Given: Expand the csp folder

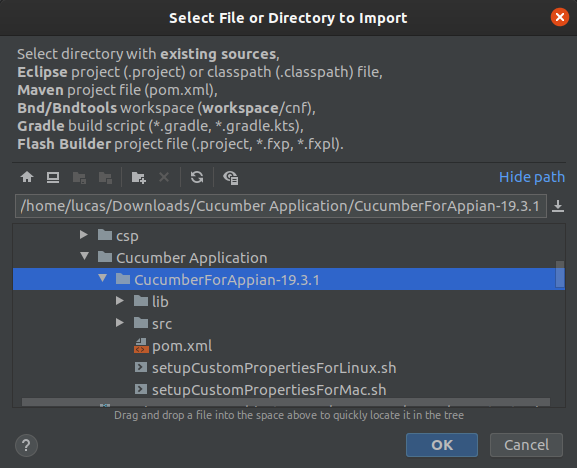Looking at the screenshot, I should click(84, 235).
